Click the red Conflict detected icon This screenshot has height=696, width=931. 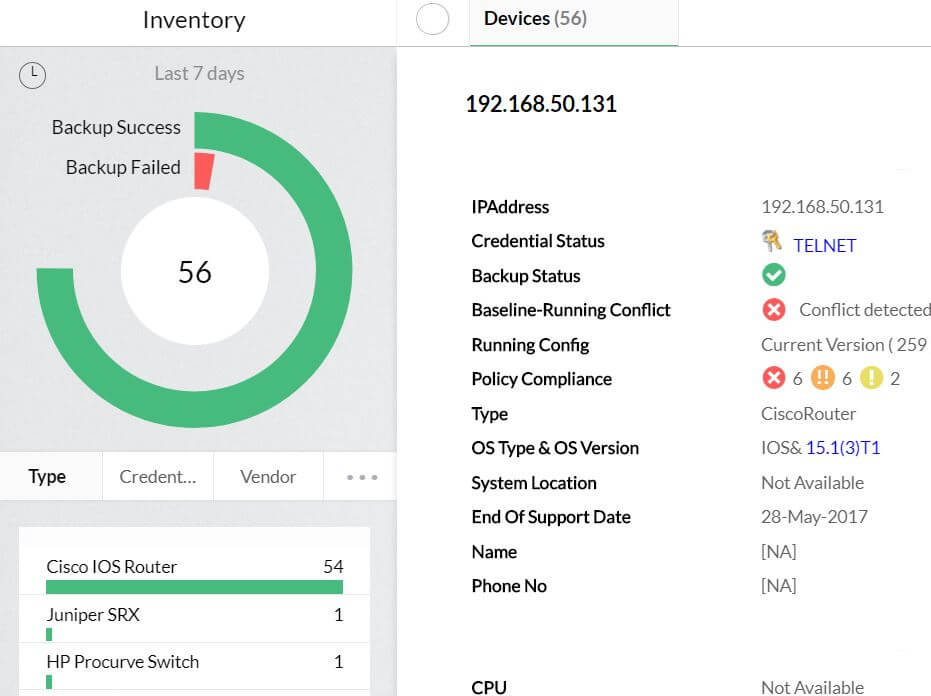click(773, 310)
